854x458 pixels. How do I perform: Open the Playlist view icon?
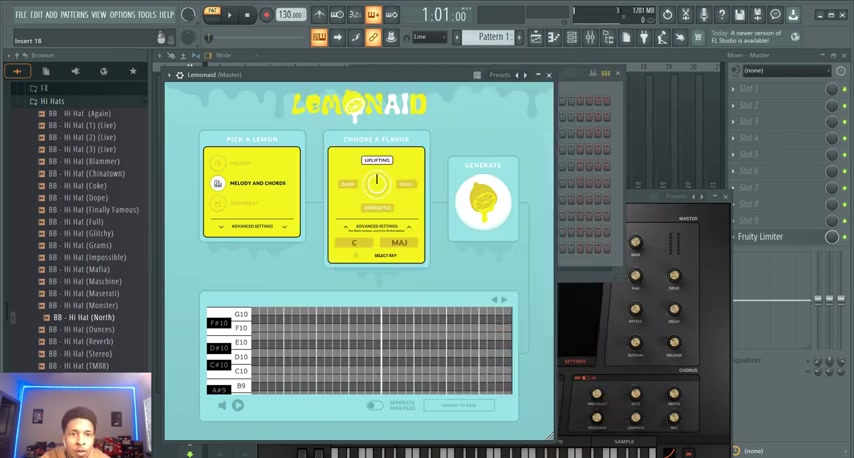[536, 37]
